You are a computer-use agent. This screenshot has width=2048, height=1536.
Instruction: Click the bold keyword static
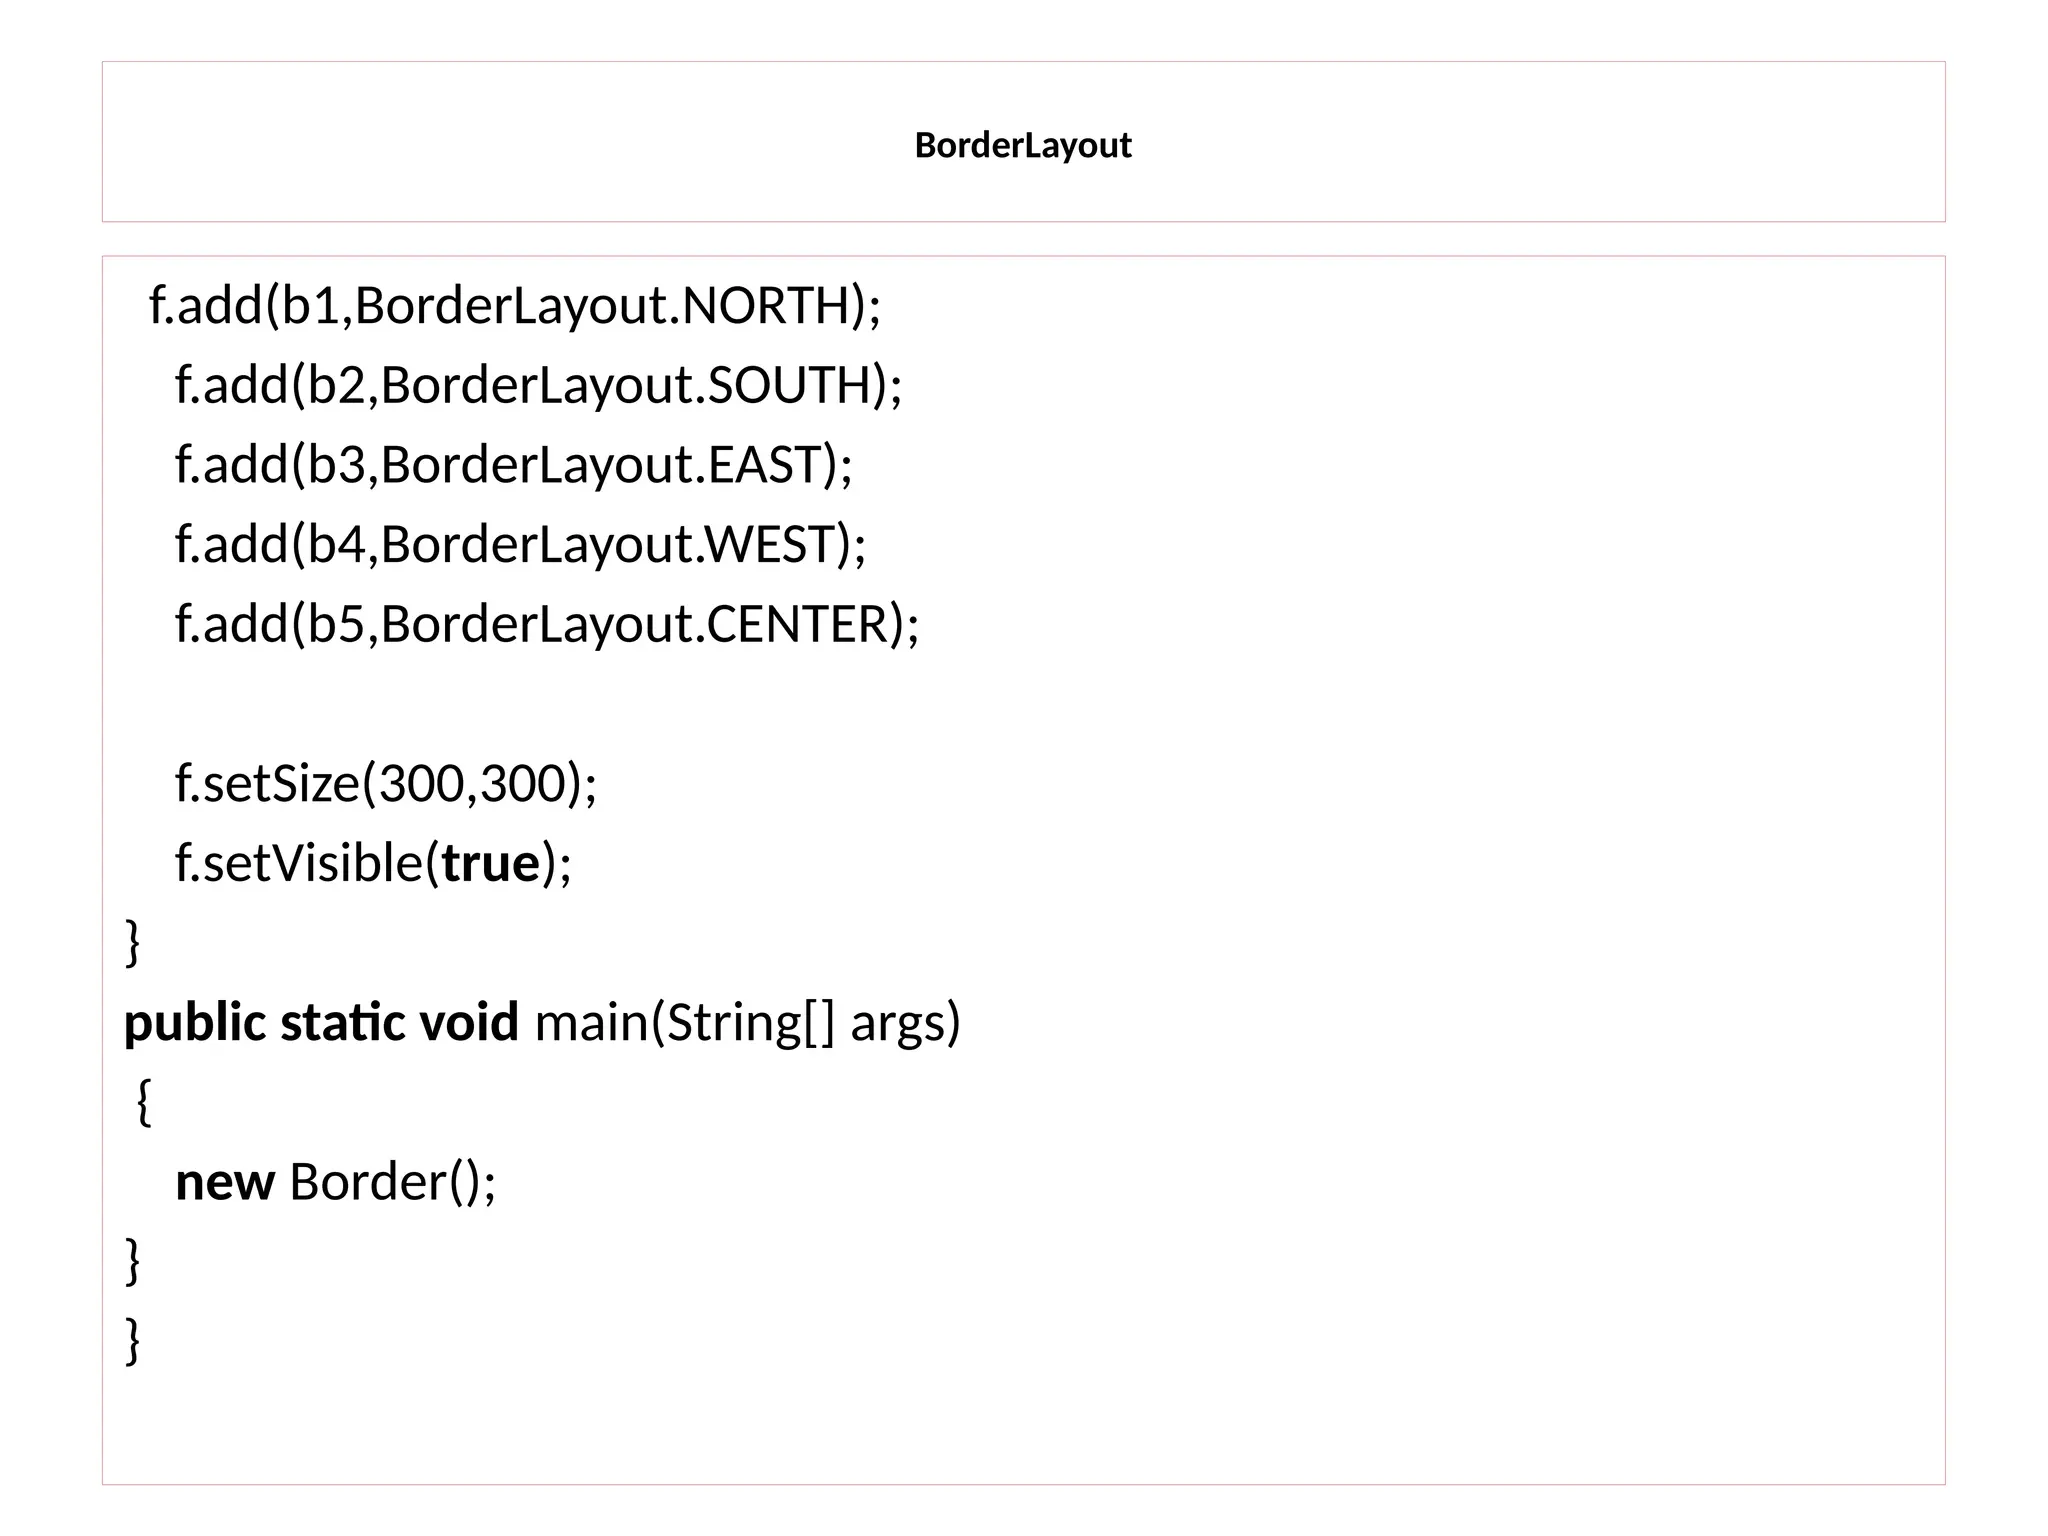click(x=342, y=1023)
